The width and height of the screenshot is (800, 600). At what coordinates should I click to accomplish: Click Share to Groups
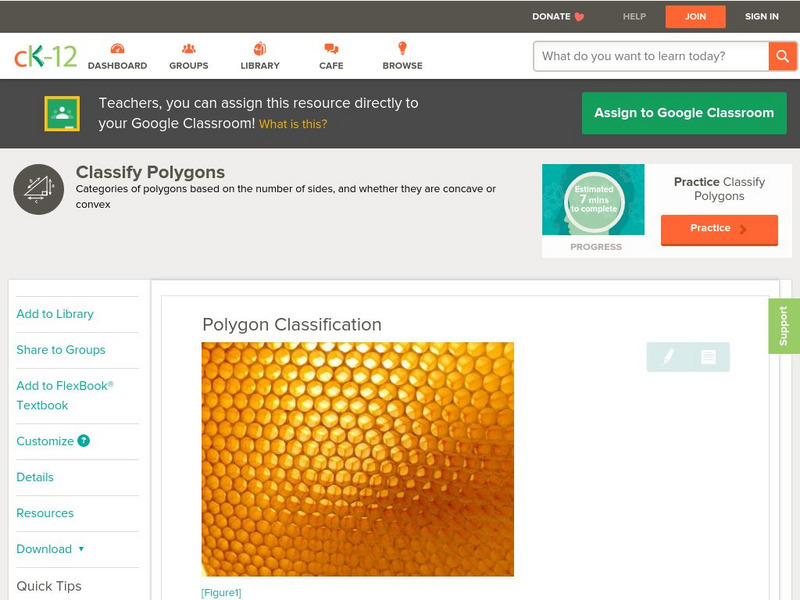(x=61, y=350)
